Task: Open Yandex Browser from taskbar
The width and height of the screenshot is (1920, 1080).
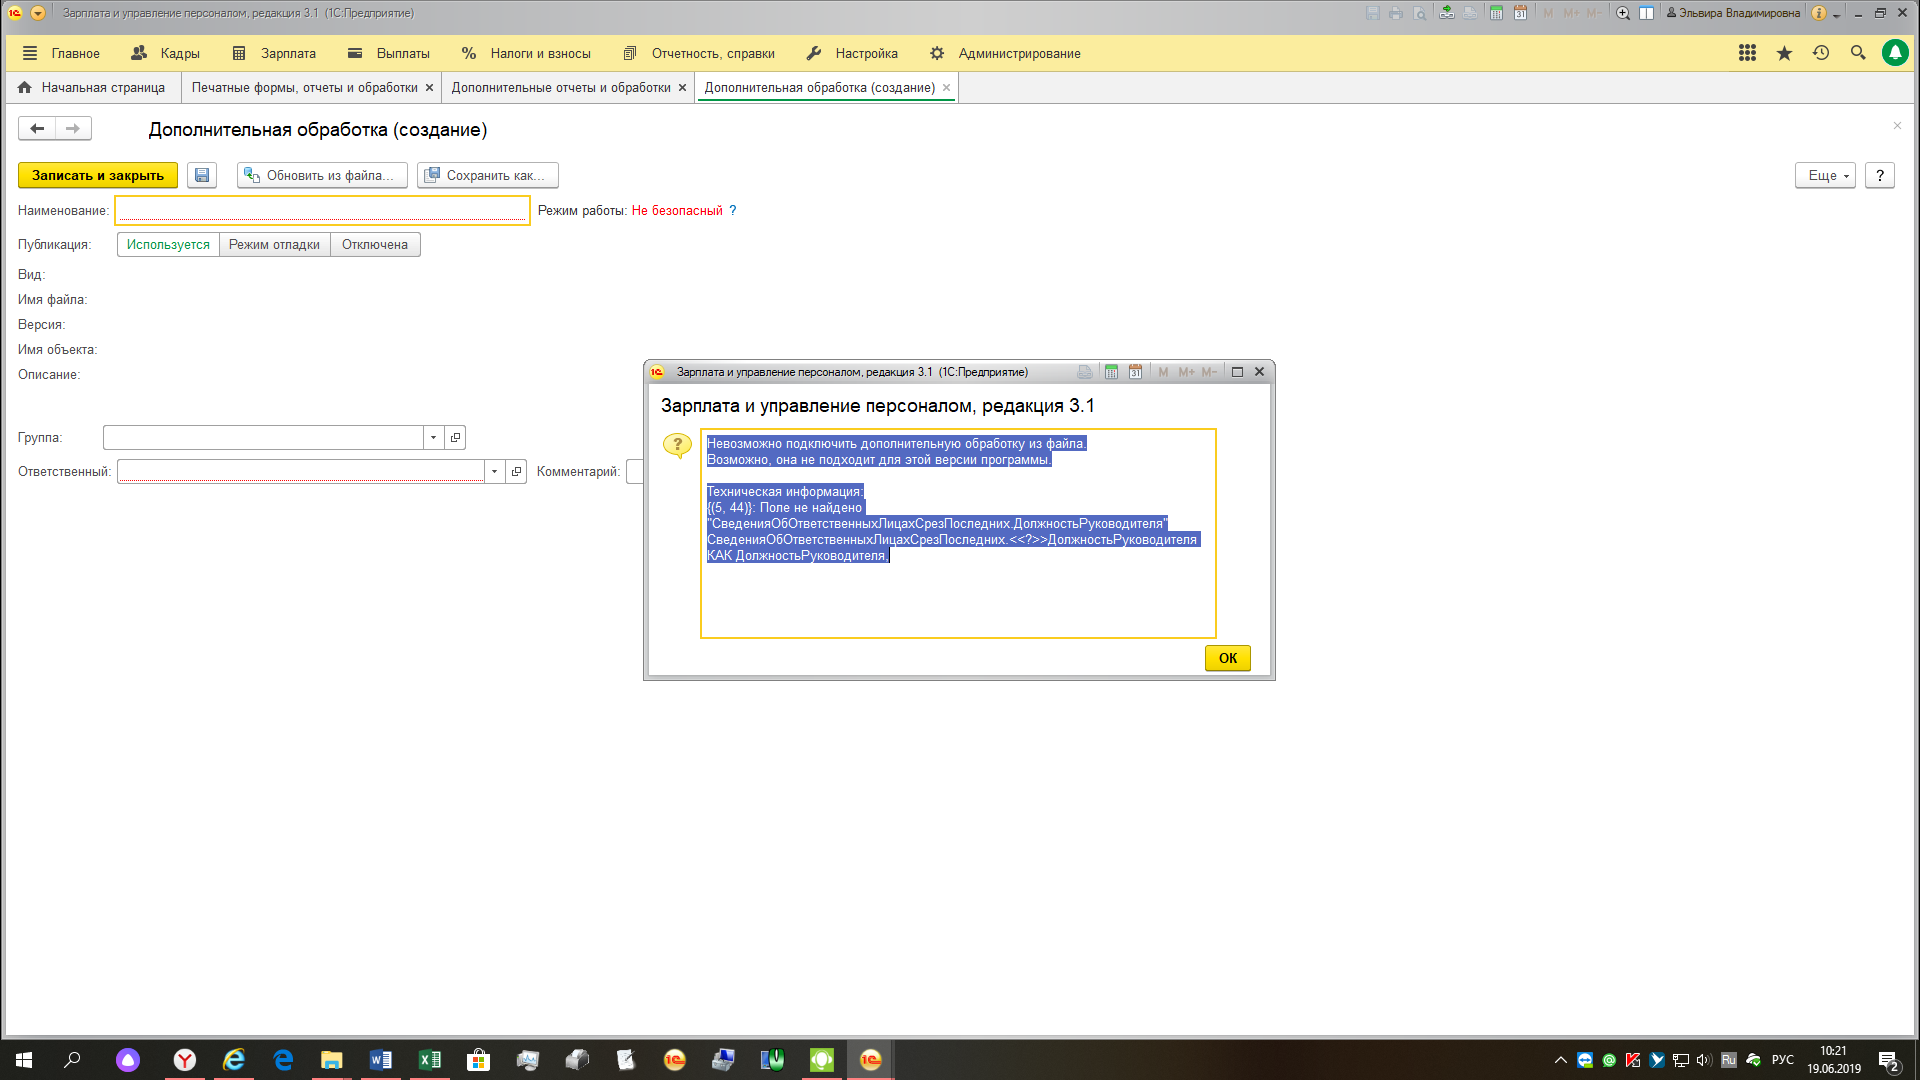Action: tap(185, 1060)
